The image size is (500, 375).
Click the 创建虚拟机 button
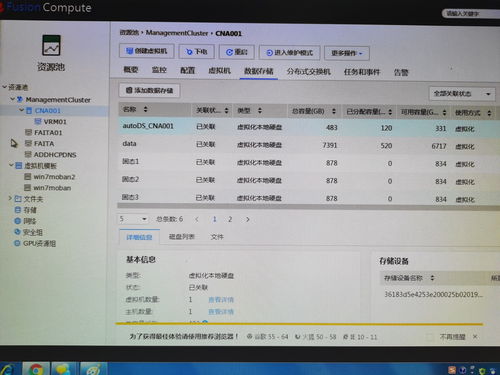[x=147, y=51]
